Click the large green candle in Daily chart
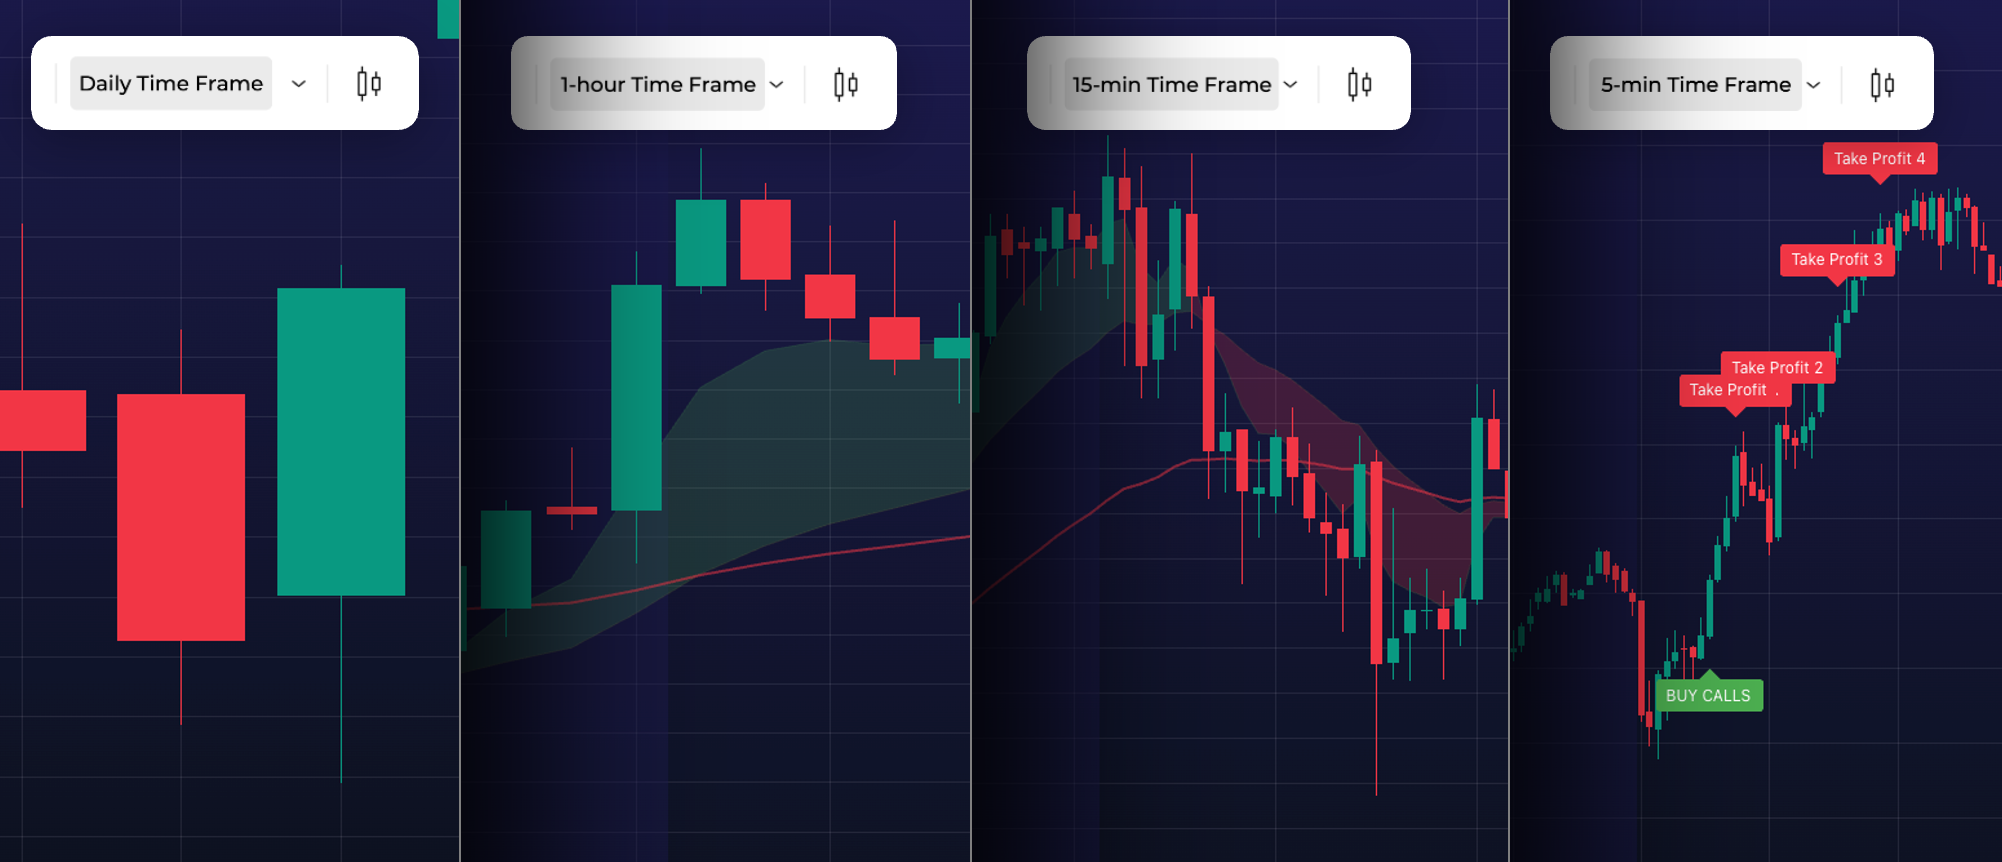 click(x=341, y=441)
